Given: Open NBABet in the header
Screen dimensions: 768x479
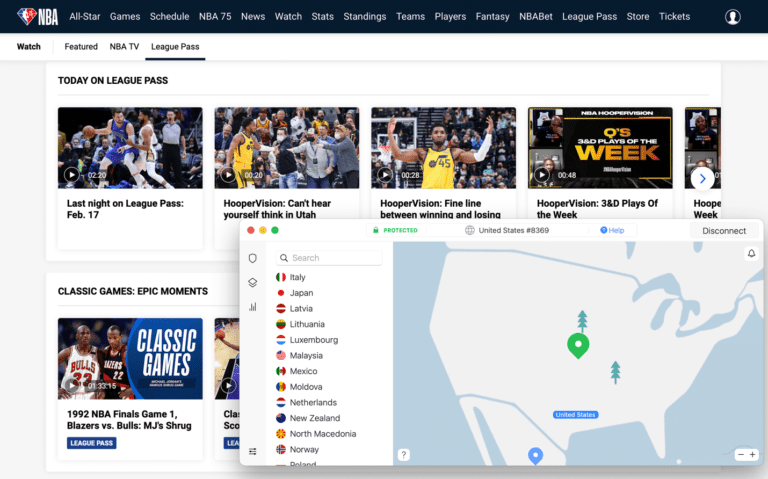Looking at the screenshot, I should click(x=536, y=17).
